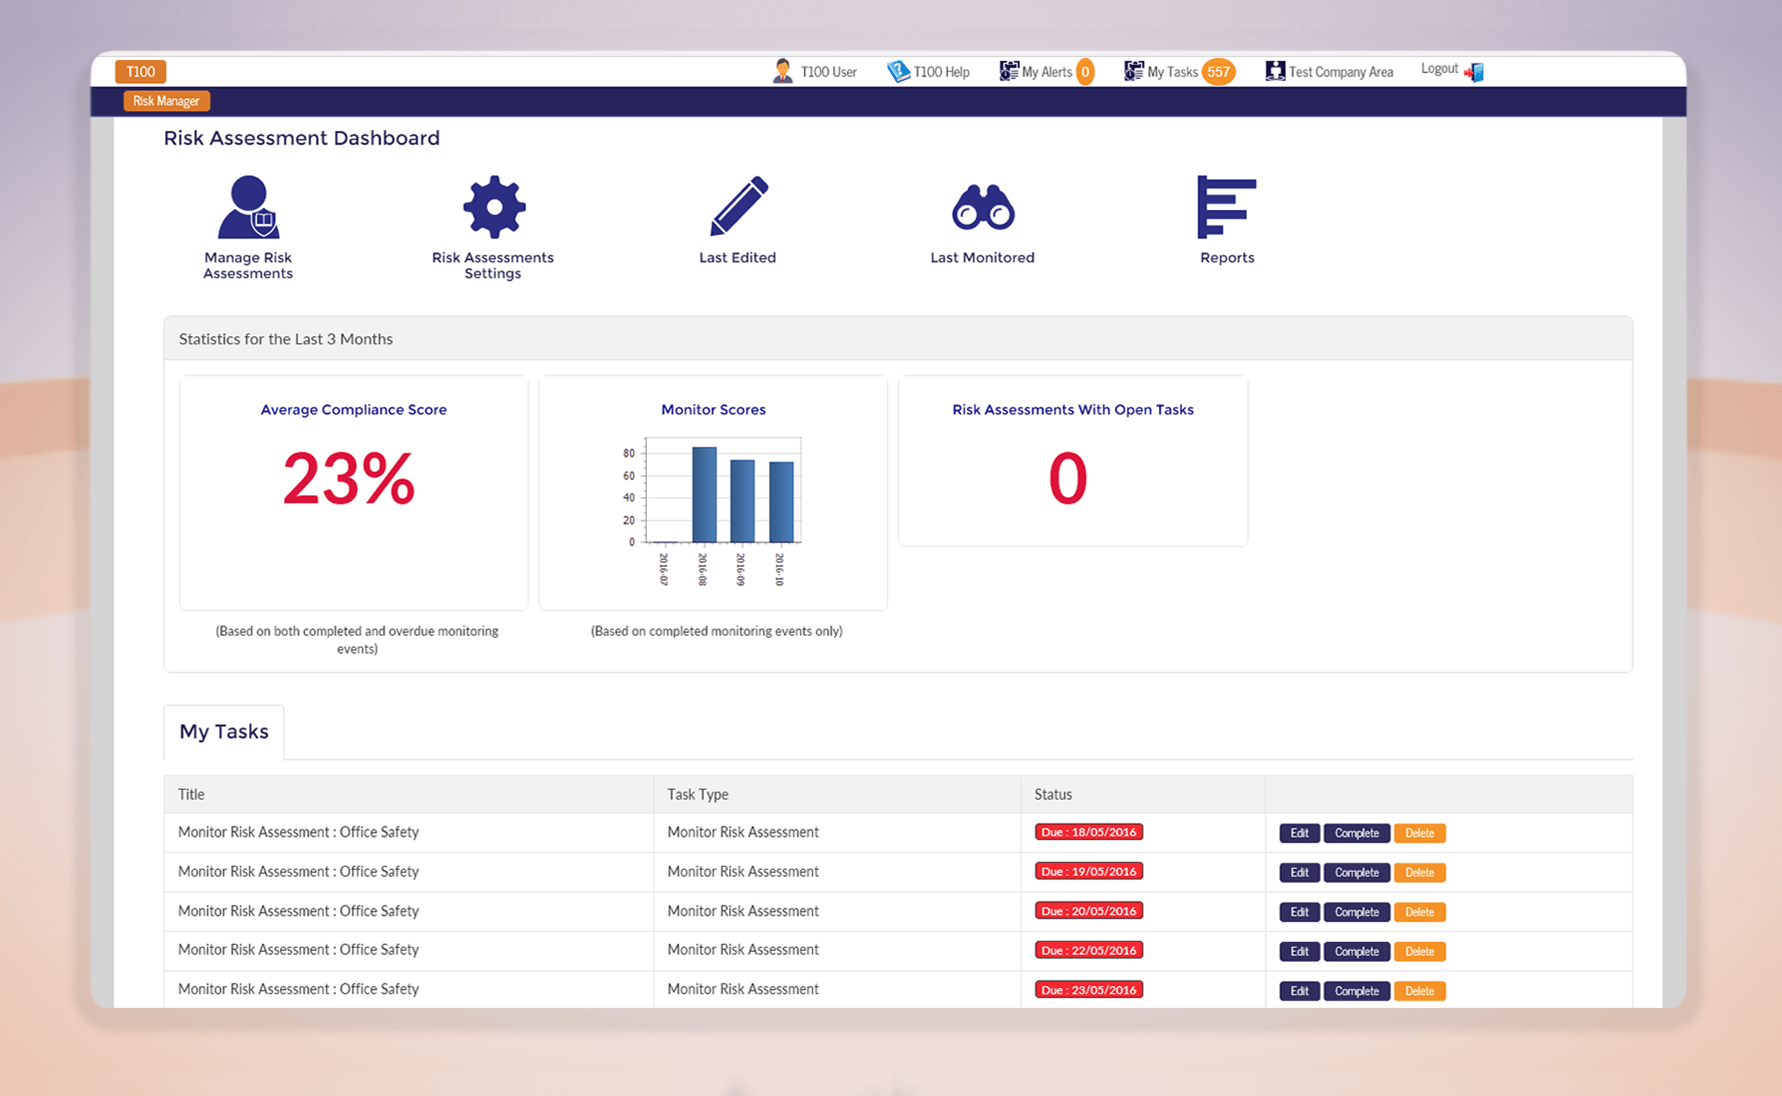Complete the task due 19/05/2016
The width and height of the screenshot is (1782, 1096).
click(1356, 872)
